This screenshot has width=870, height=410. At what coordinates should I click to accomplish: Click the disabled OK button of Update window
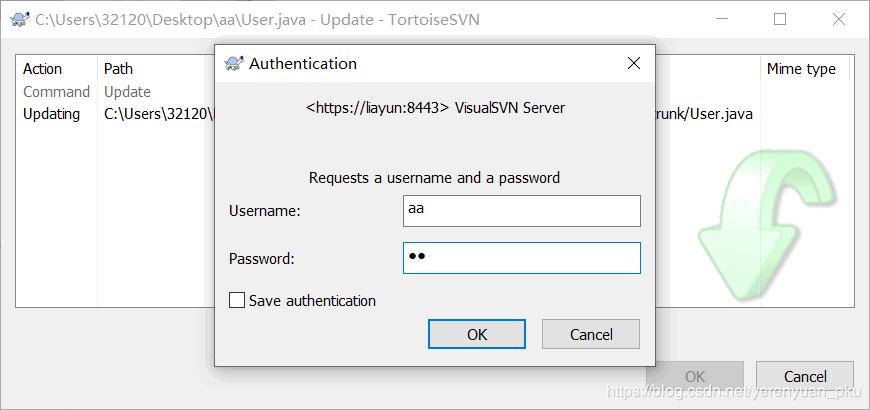[x=695, y=377]
